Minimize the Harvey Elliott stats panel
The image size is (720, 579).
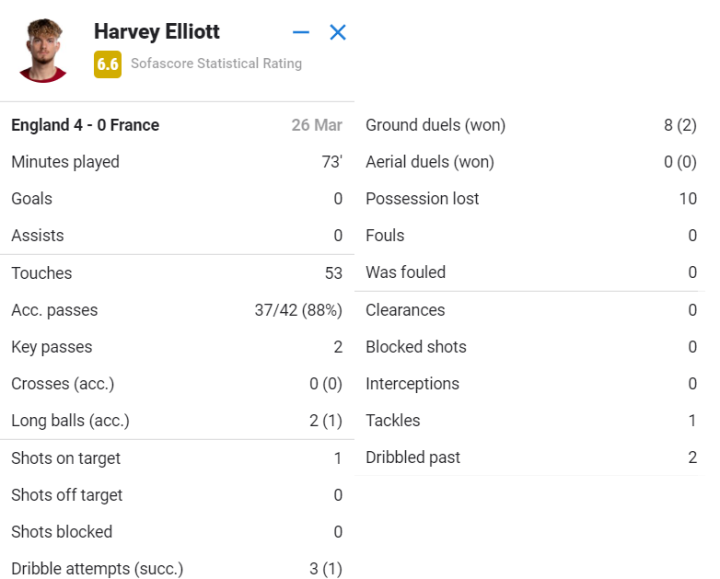pyautogui.click(x=301, y=32)
